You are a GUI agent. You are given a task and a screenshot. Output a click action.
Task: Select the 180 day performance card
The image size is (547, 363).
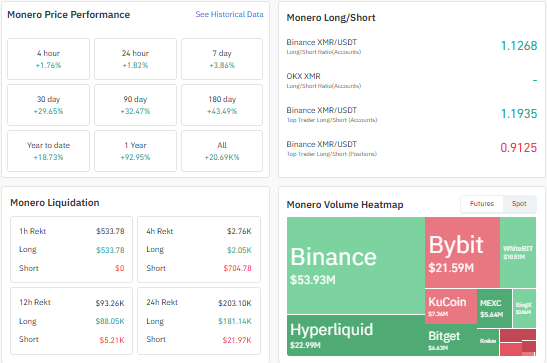click(x=222, y=105)
